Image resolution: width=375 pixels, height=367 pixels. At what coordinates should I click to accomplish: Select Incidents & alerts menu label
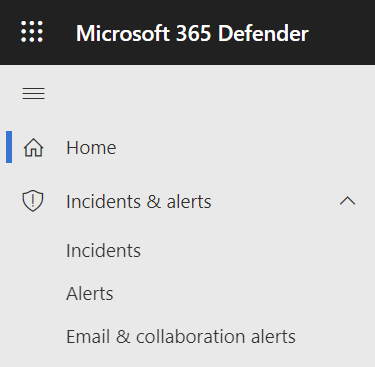point(139,201)
